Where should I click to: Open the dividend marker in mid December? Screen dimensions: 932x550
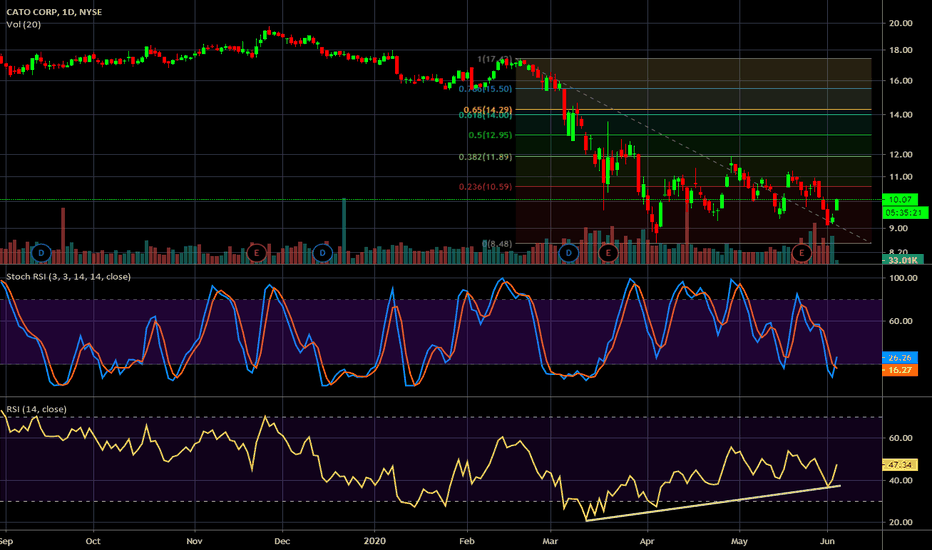[x=322, y=253]
